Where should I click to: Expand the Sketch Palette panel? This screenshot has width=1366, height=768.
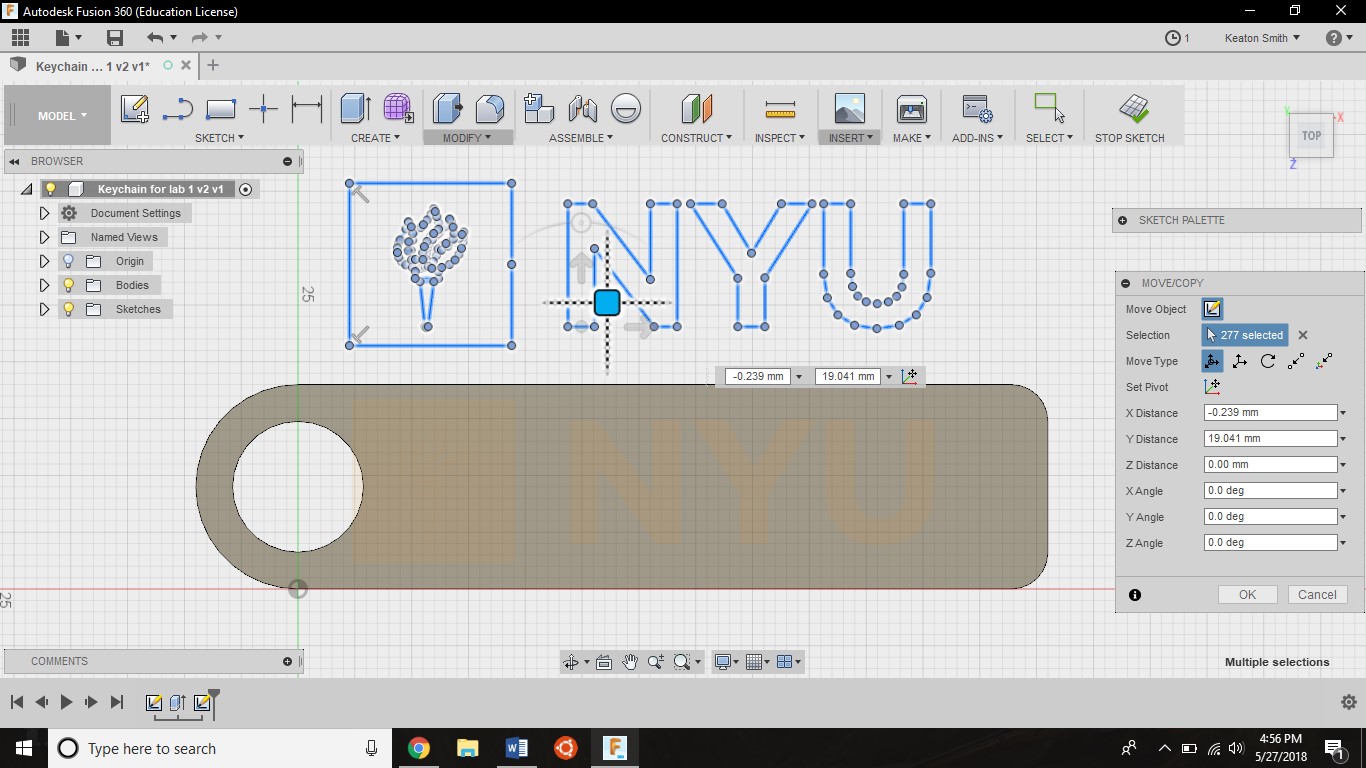click(1122, 220)
